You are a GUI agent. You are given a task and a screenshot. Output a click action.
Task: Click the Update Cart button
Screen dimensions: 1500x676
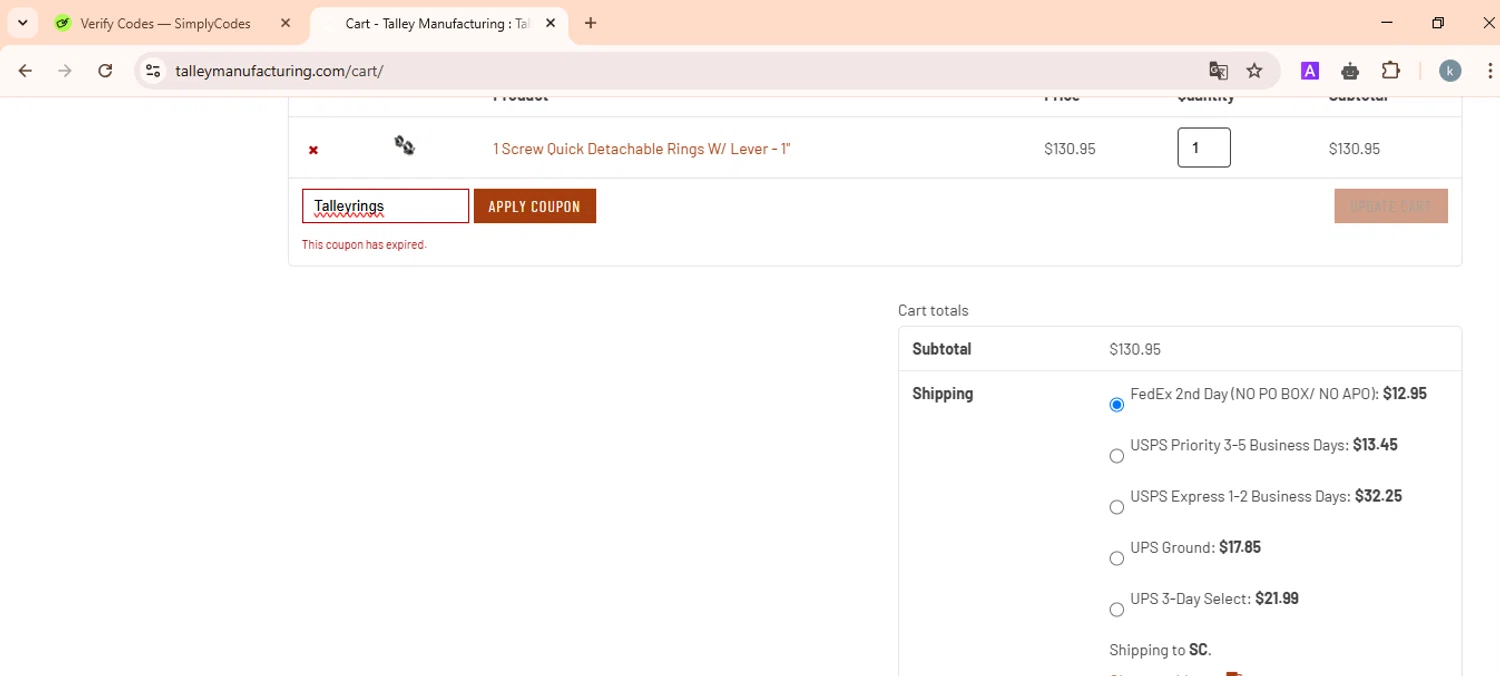[1391, 206]
